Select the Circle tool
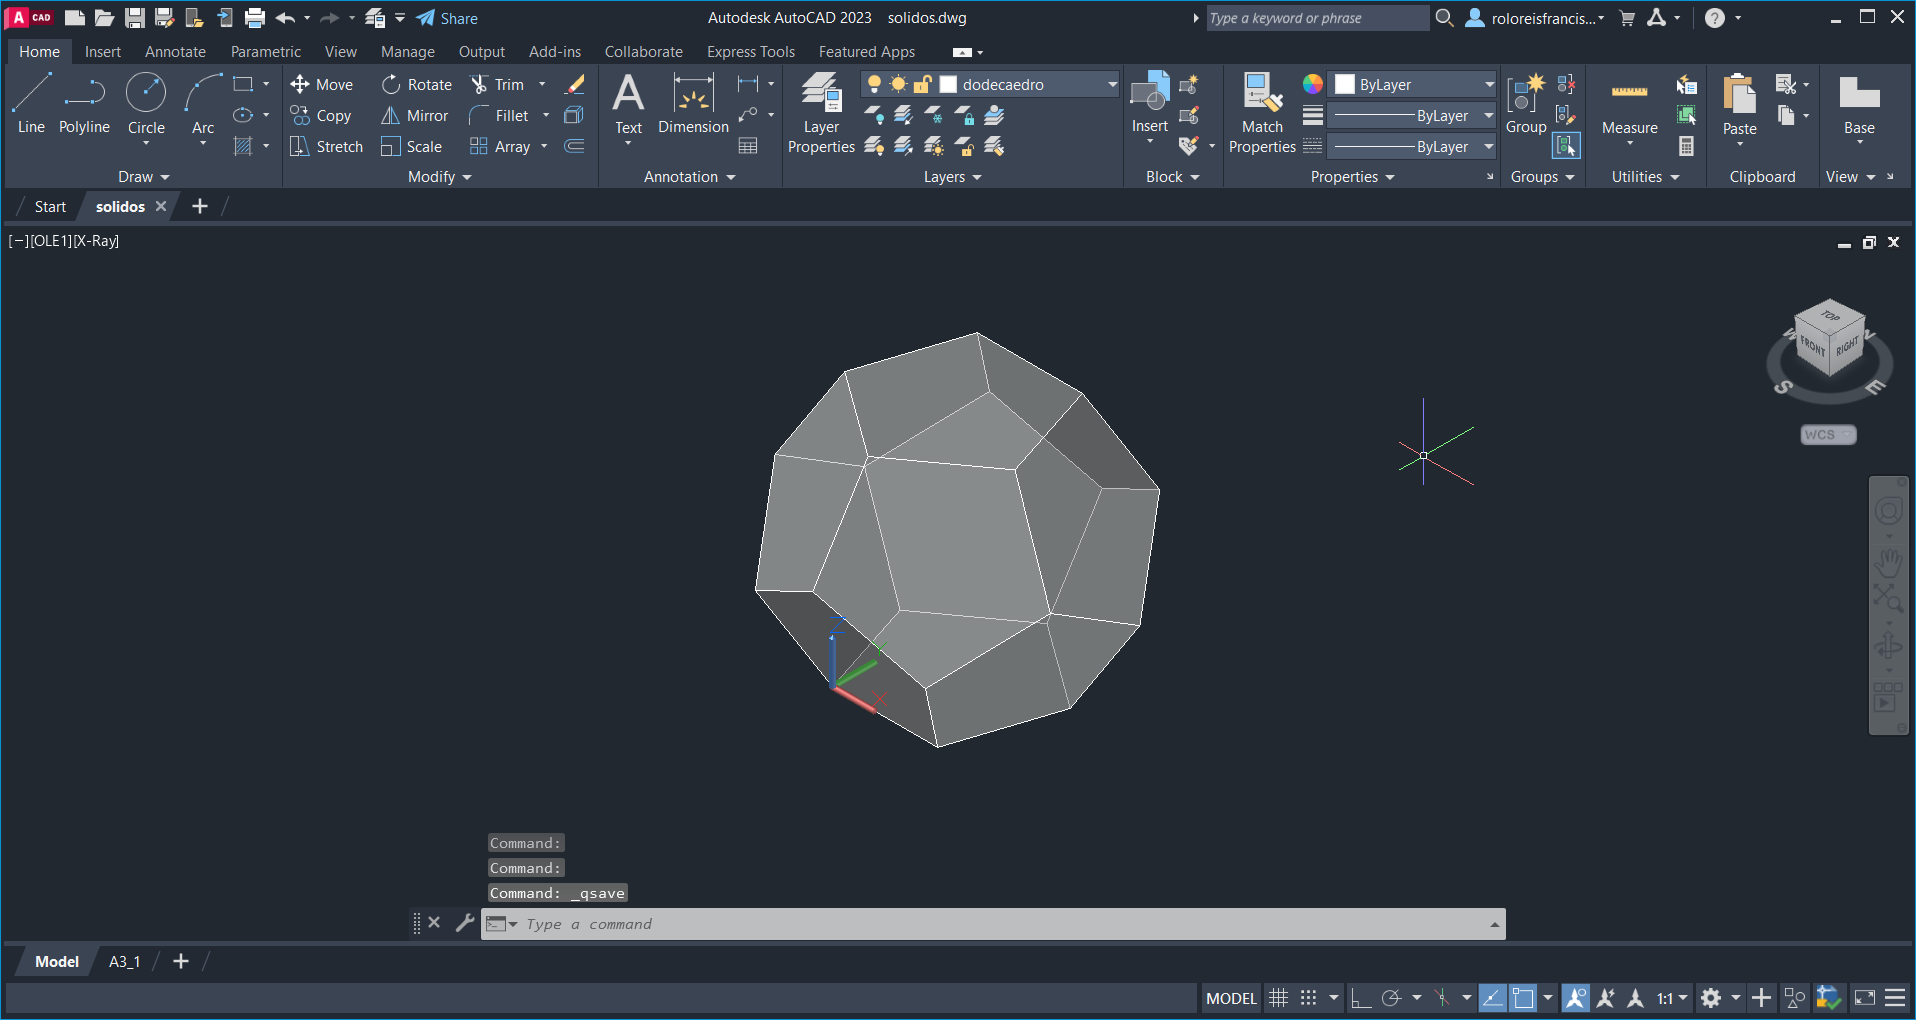 point(146,103)
